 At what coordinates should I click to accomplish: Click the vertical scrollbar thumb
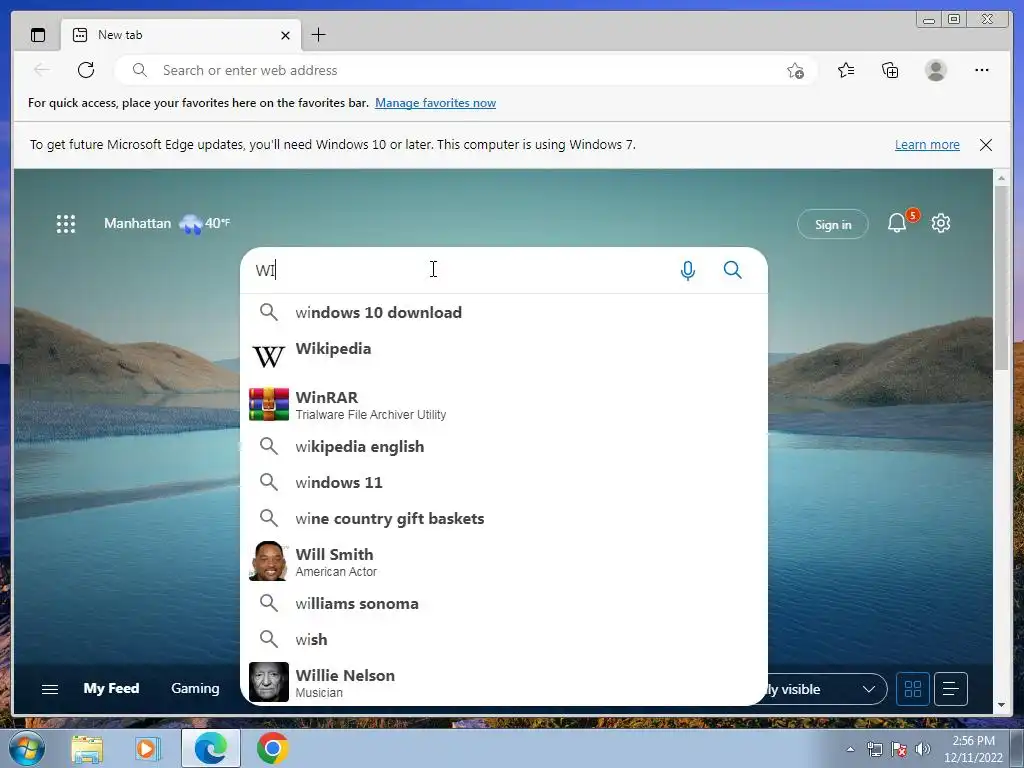(1001, 279)
